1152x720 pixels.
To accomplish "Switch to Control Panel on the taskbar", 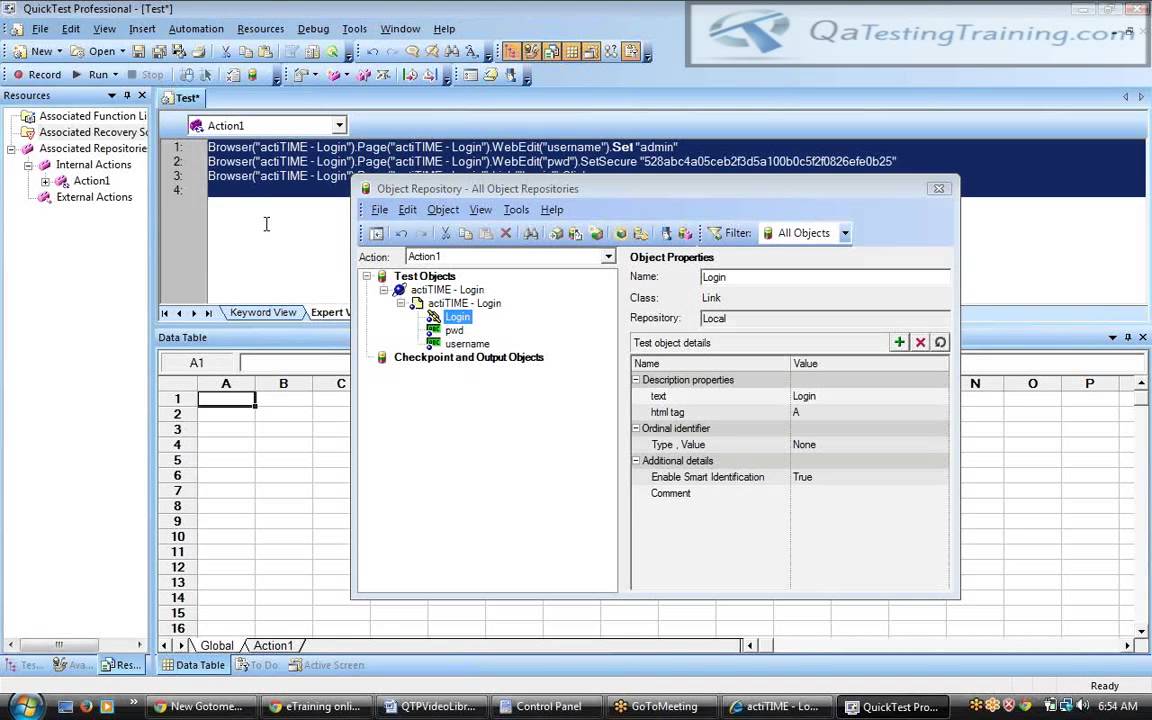I will click(x=547, y=706).
